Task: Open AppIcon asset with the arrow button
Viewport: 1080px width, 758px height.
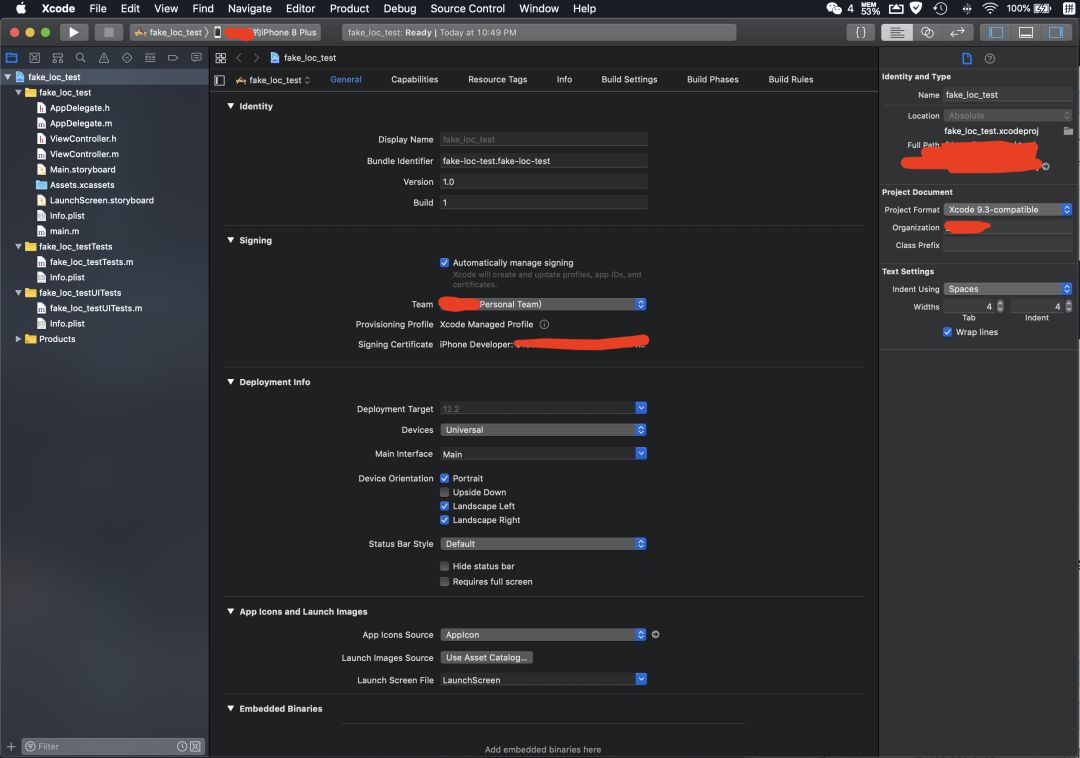Action: pos(656,635)
